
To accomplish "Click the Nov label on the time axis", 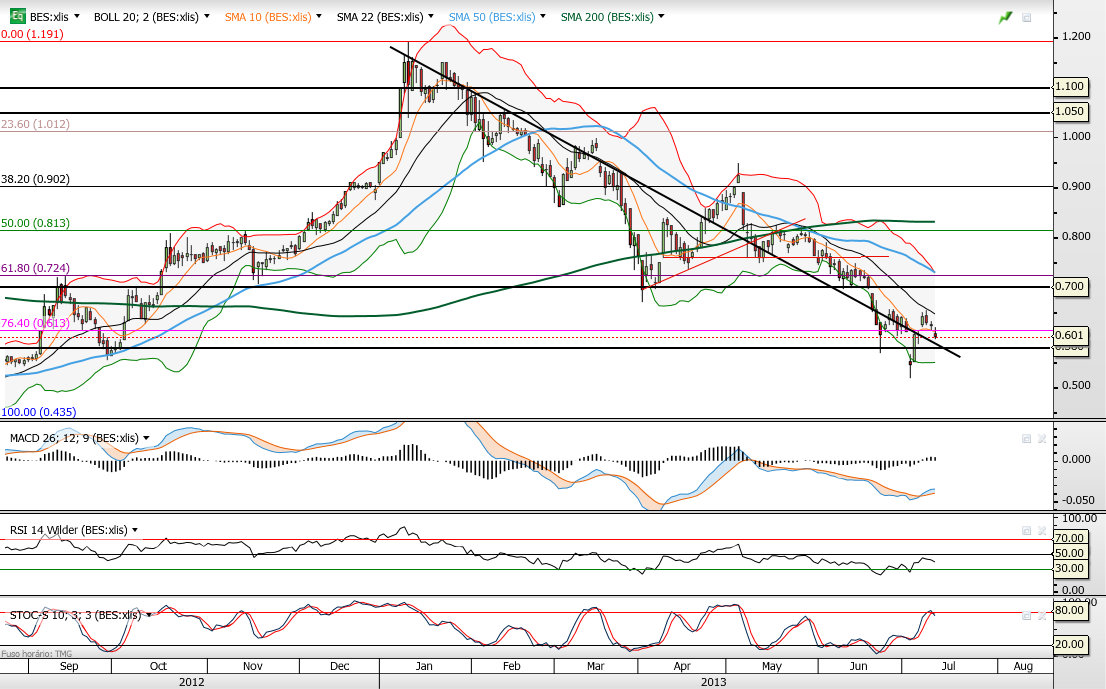I will pos(253,666).
